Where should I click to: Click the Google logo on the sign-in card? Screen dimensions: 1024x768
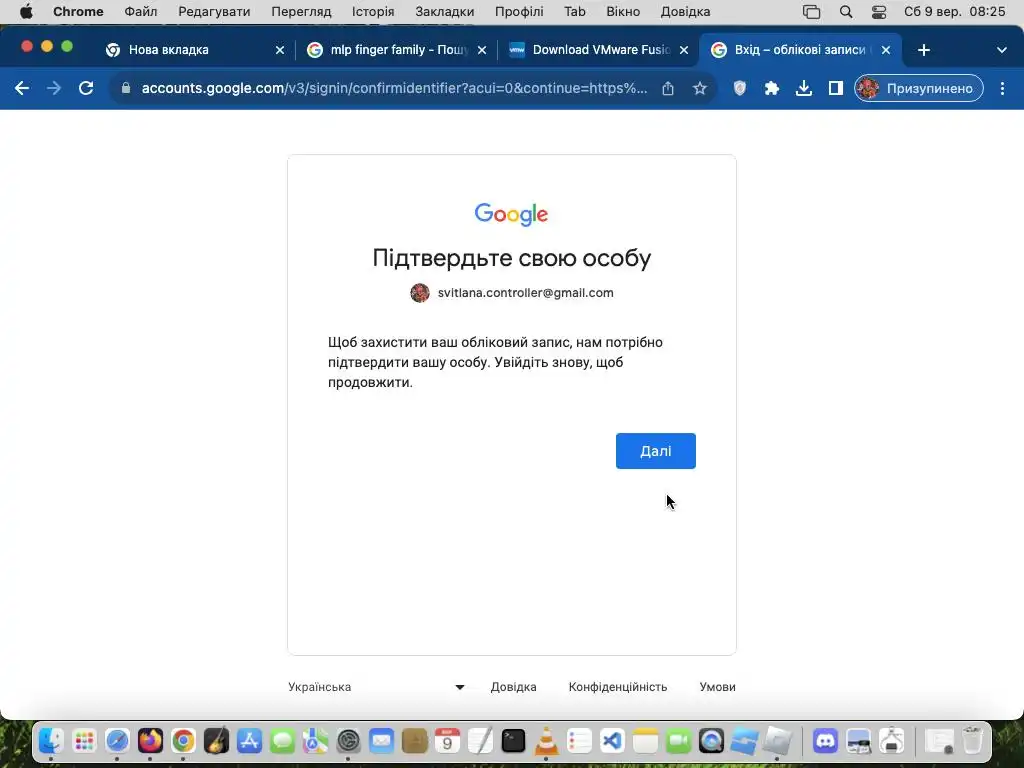(511, 214)
